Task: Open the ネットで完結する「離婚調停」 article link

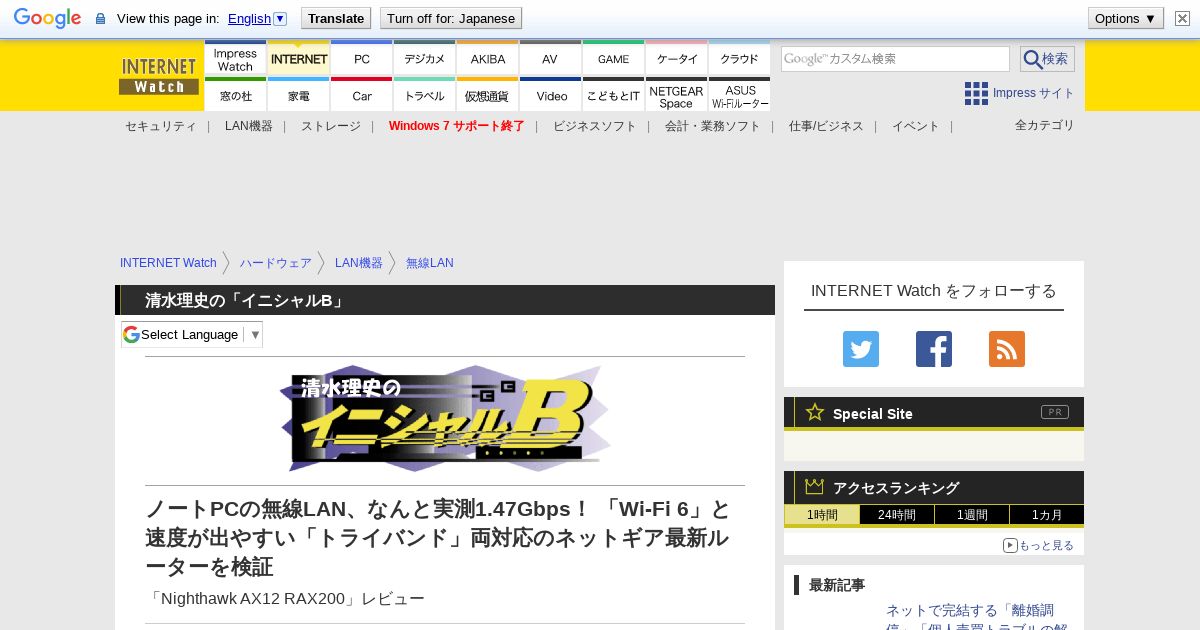Action: pos(977,619)
